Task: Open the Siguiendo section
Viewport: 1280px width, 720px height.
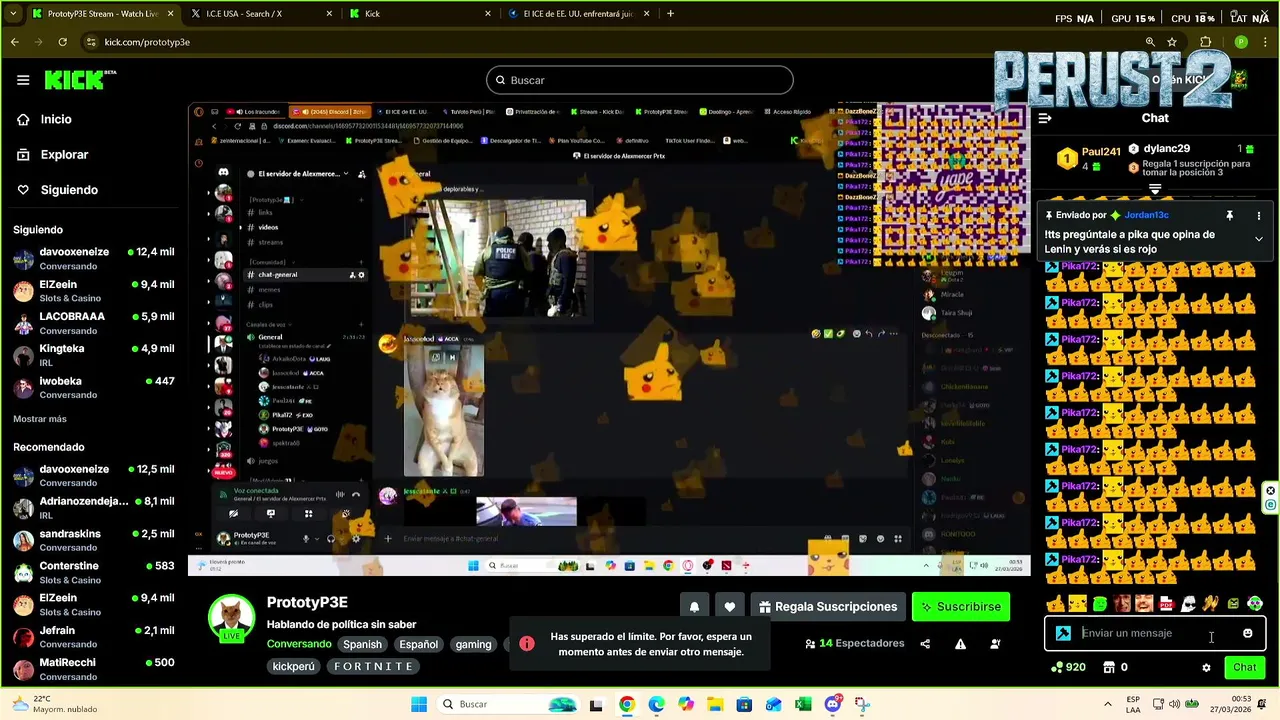Action: pos(69,190)
